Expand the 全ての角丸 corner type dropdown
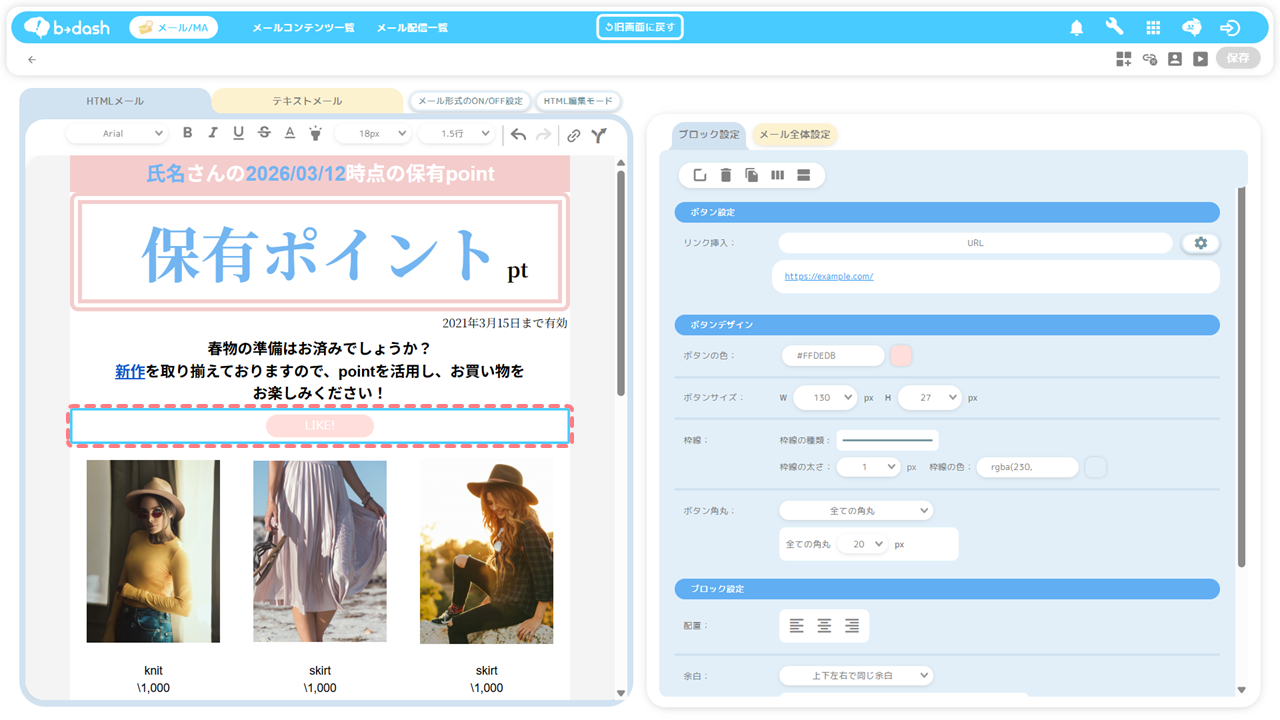The image size is (1280, 720). 855,510
